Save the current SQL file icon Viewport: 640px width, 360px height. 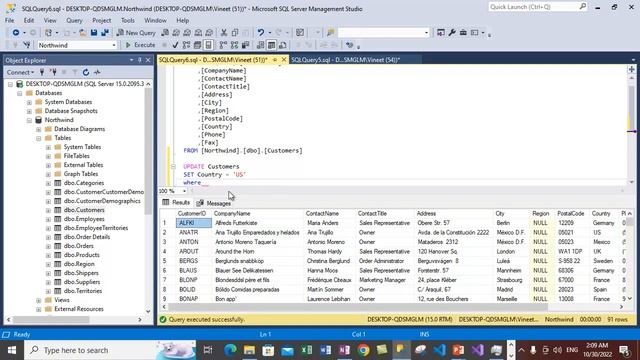[x=94, y=33]
